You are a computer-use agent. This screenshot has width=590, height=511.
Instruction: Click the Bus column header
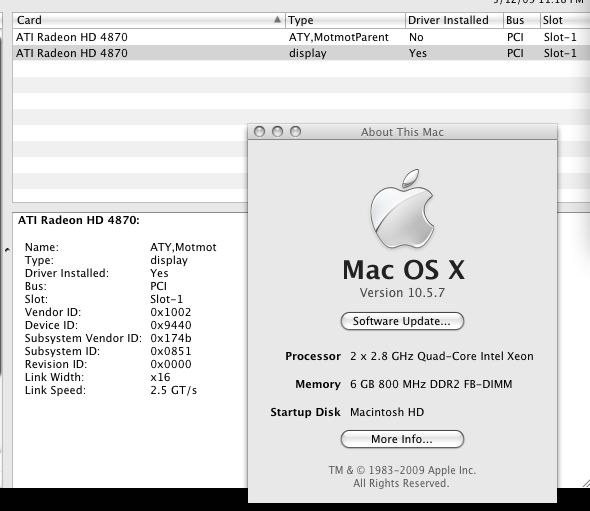[x=522, y=20]
